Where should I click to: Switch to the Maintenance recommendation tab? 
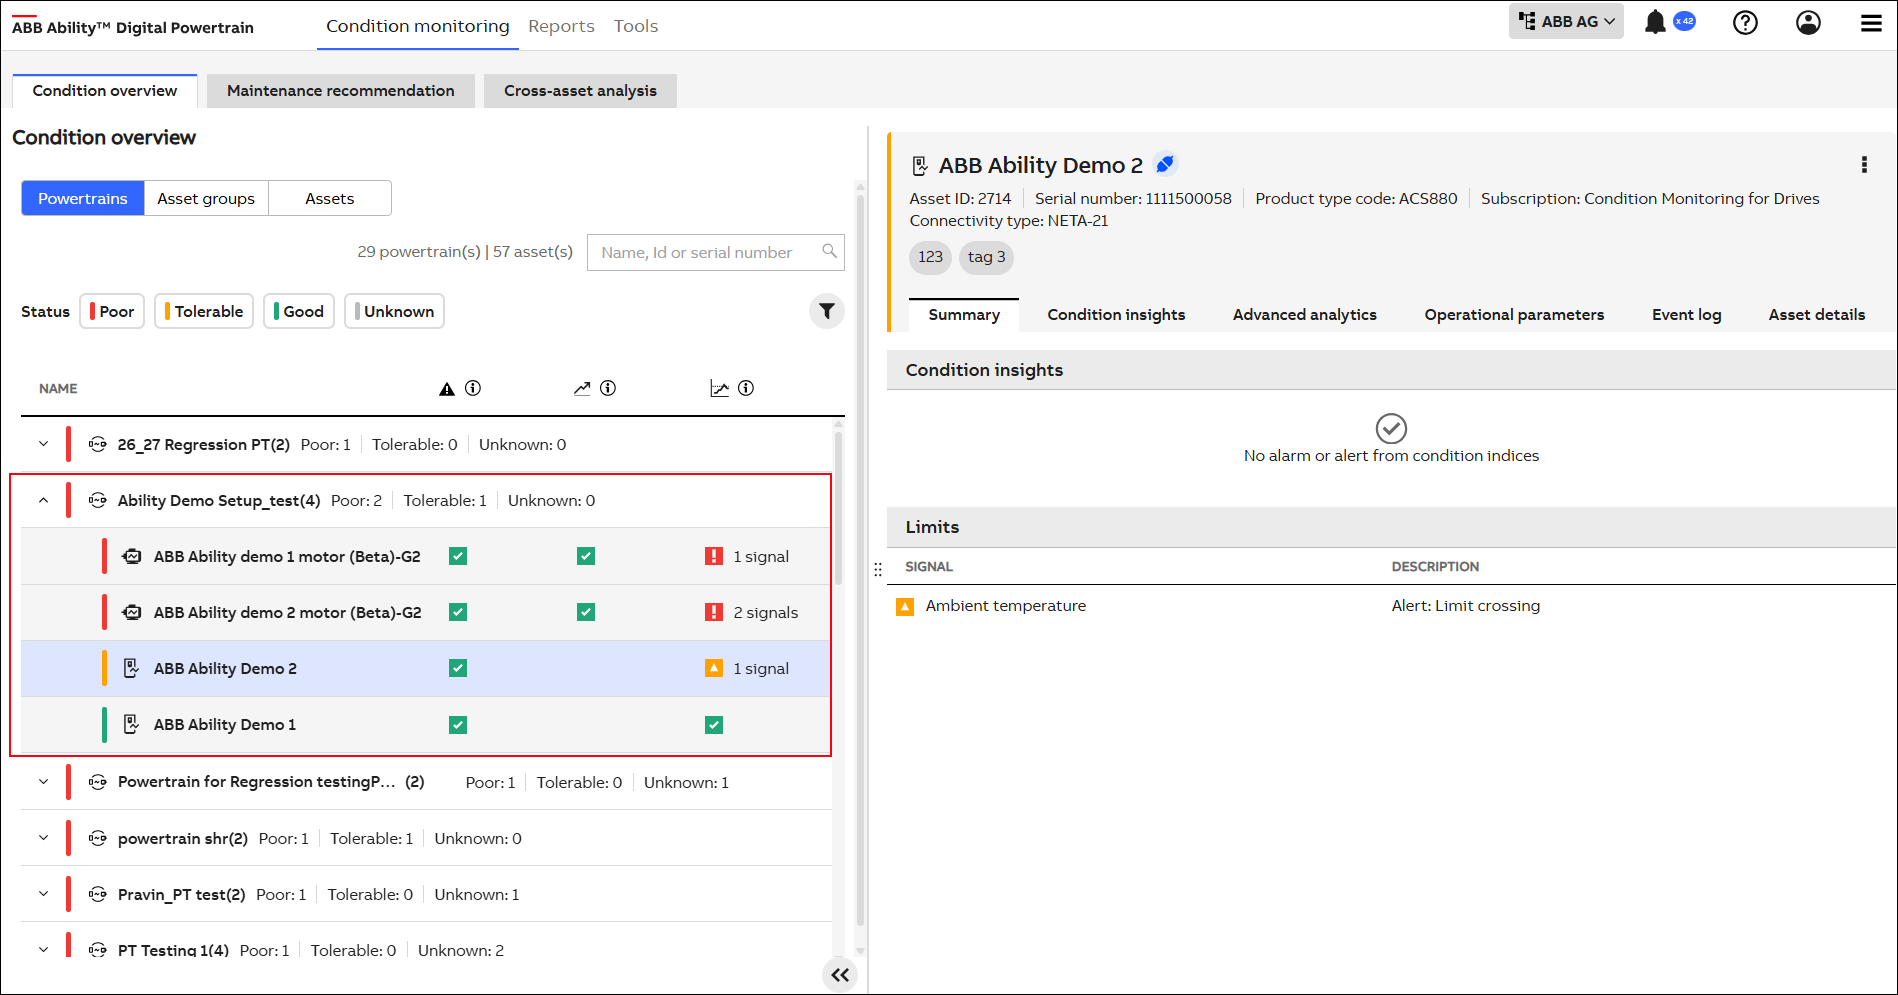[340, 91]
